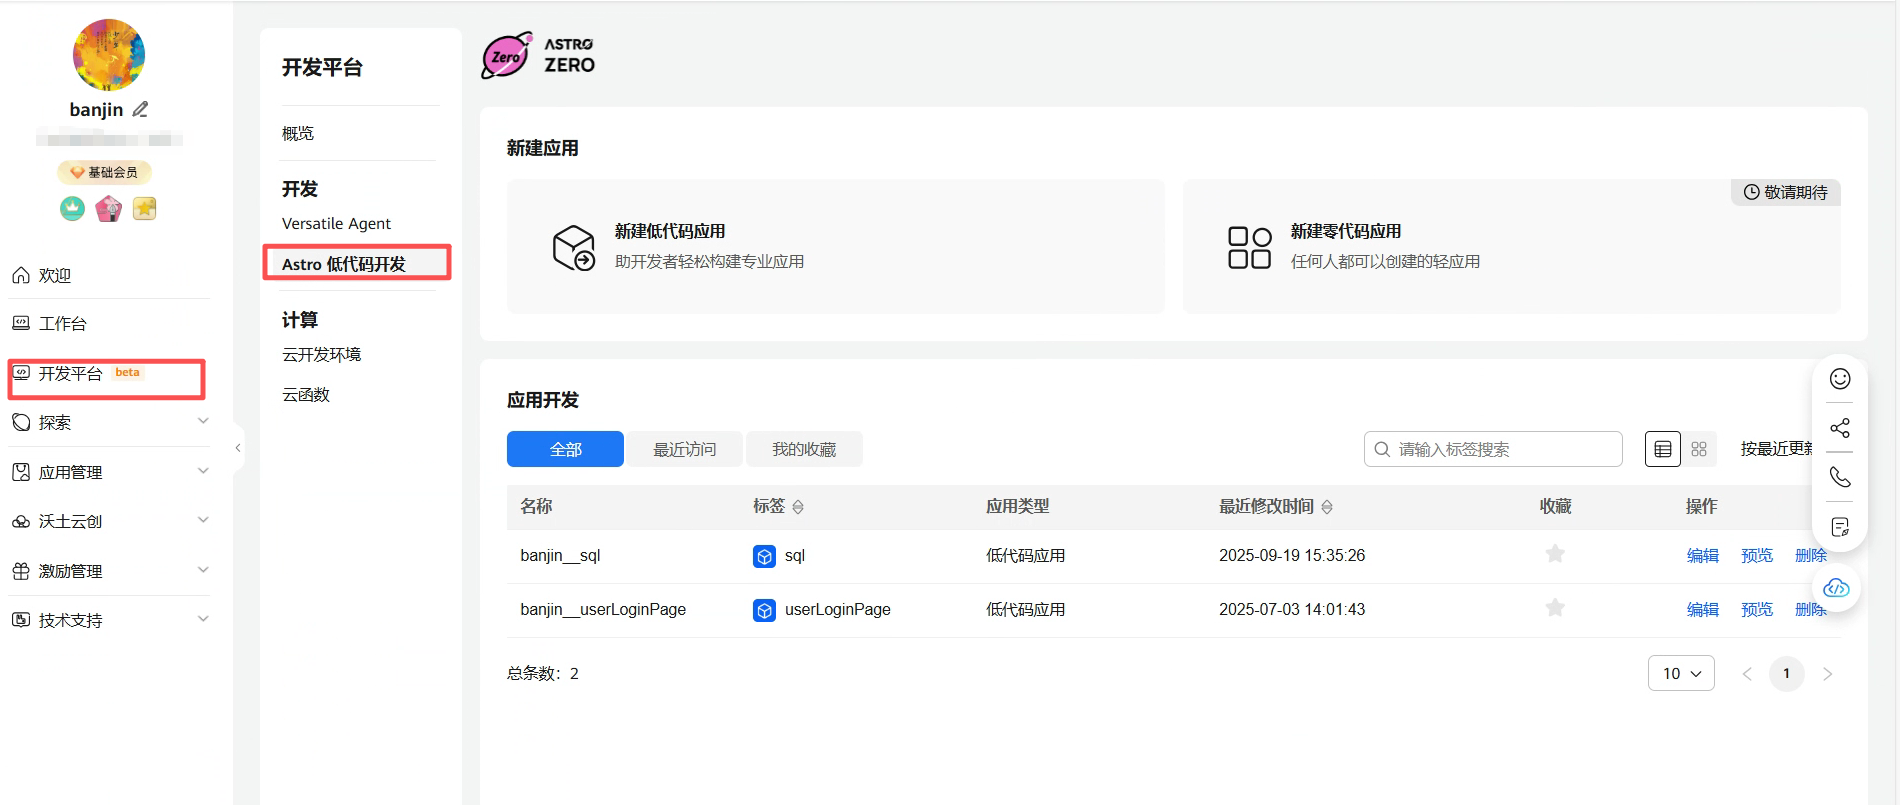Viewport: 1900px width, 805px height.
Task: Click 编辑 link for banjin__sql
Action: coord(1702,555)
